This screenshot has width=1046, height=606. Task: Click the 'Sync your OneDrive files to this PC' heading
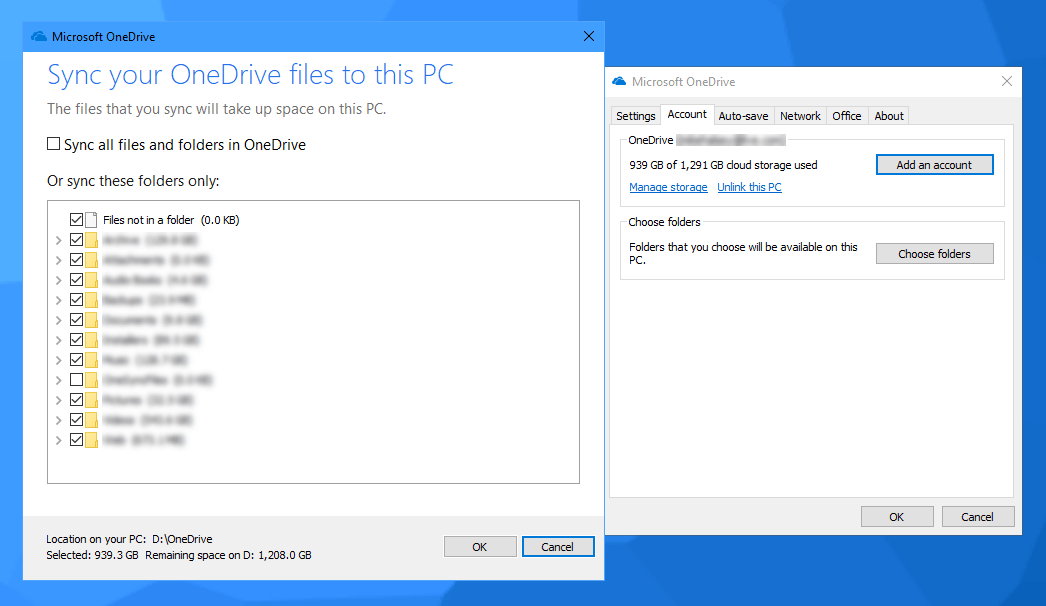pos(250,75)
